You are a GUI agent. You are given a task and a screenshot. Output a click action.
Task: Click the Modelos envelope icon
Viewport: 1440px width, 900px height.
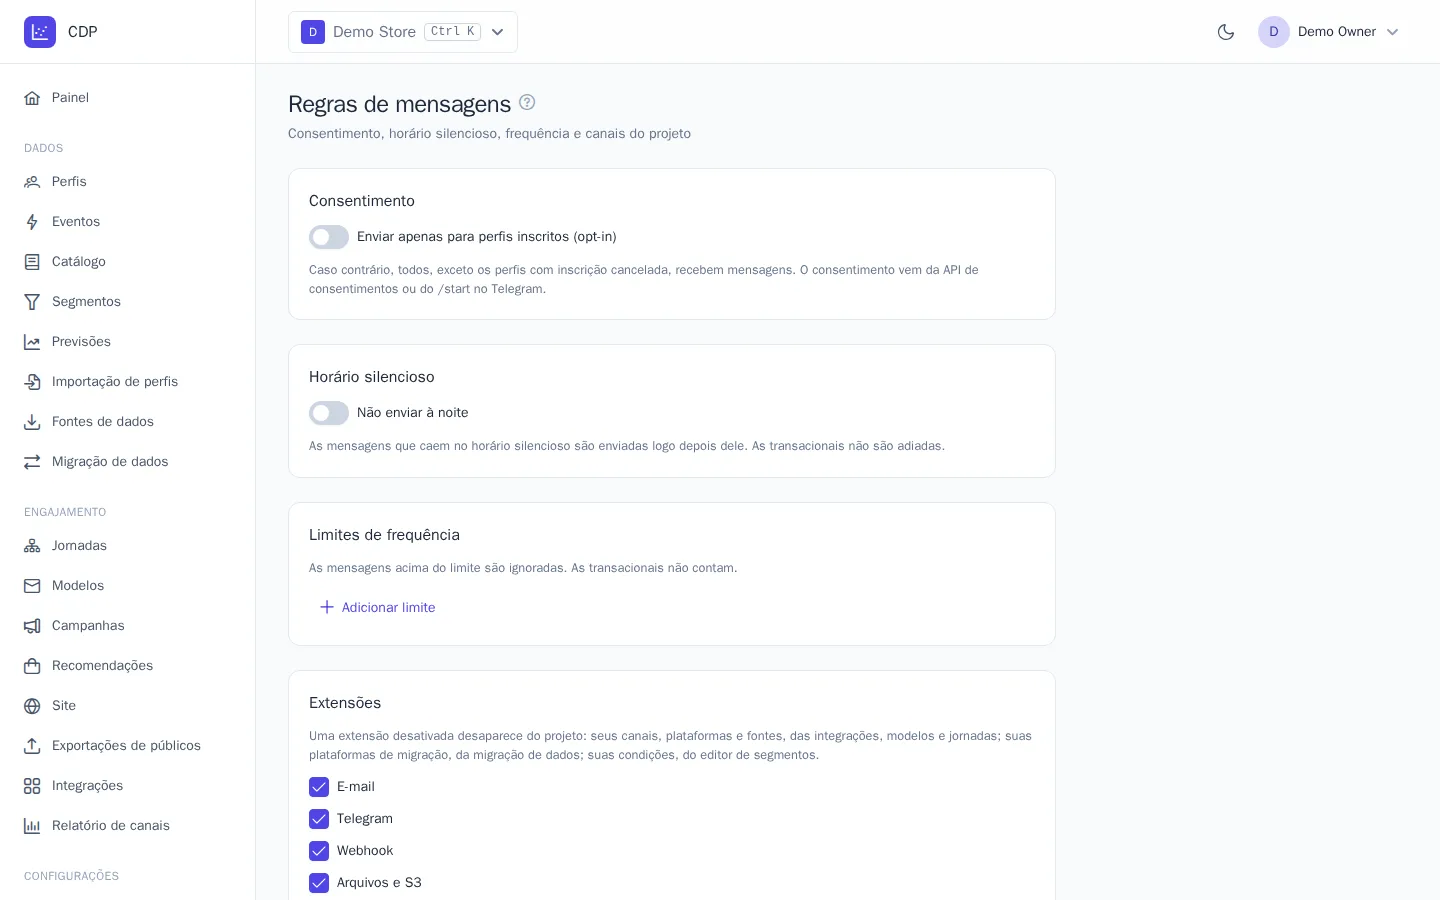32,586
